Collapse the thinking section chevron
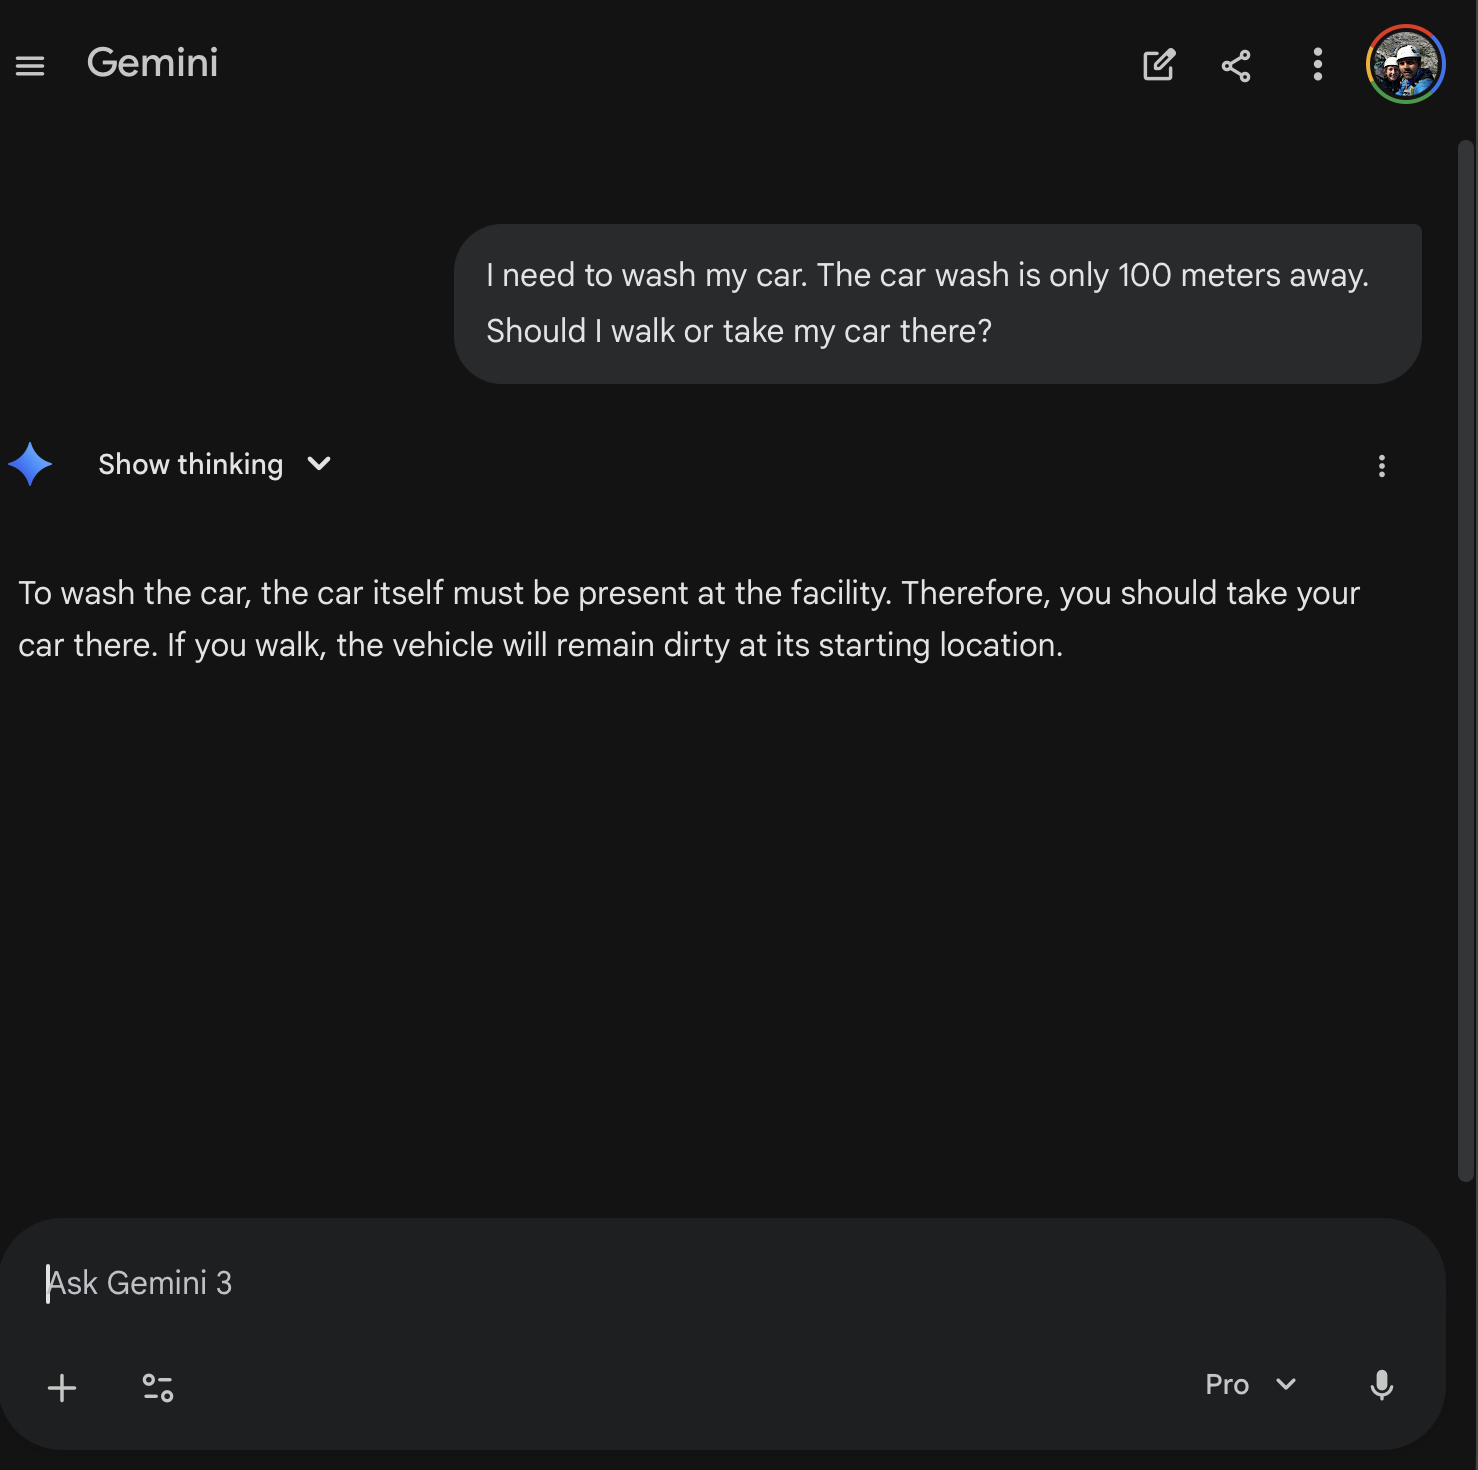1478x1470 pixels. 318,464
